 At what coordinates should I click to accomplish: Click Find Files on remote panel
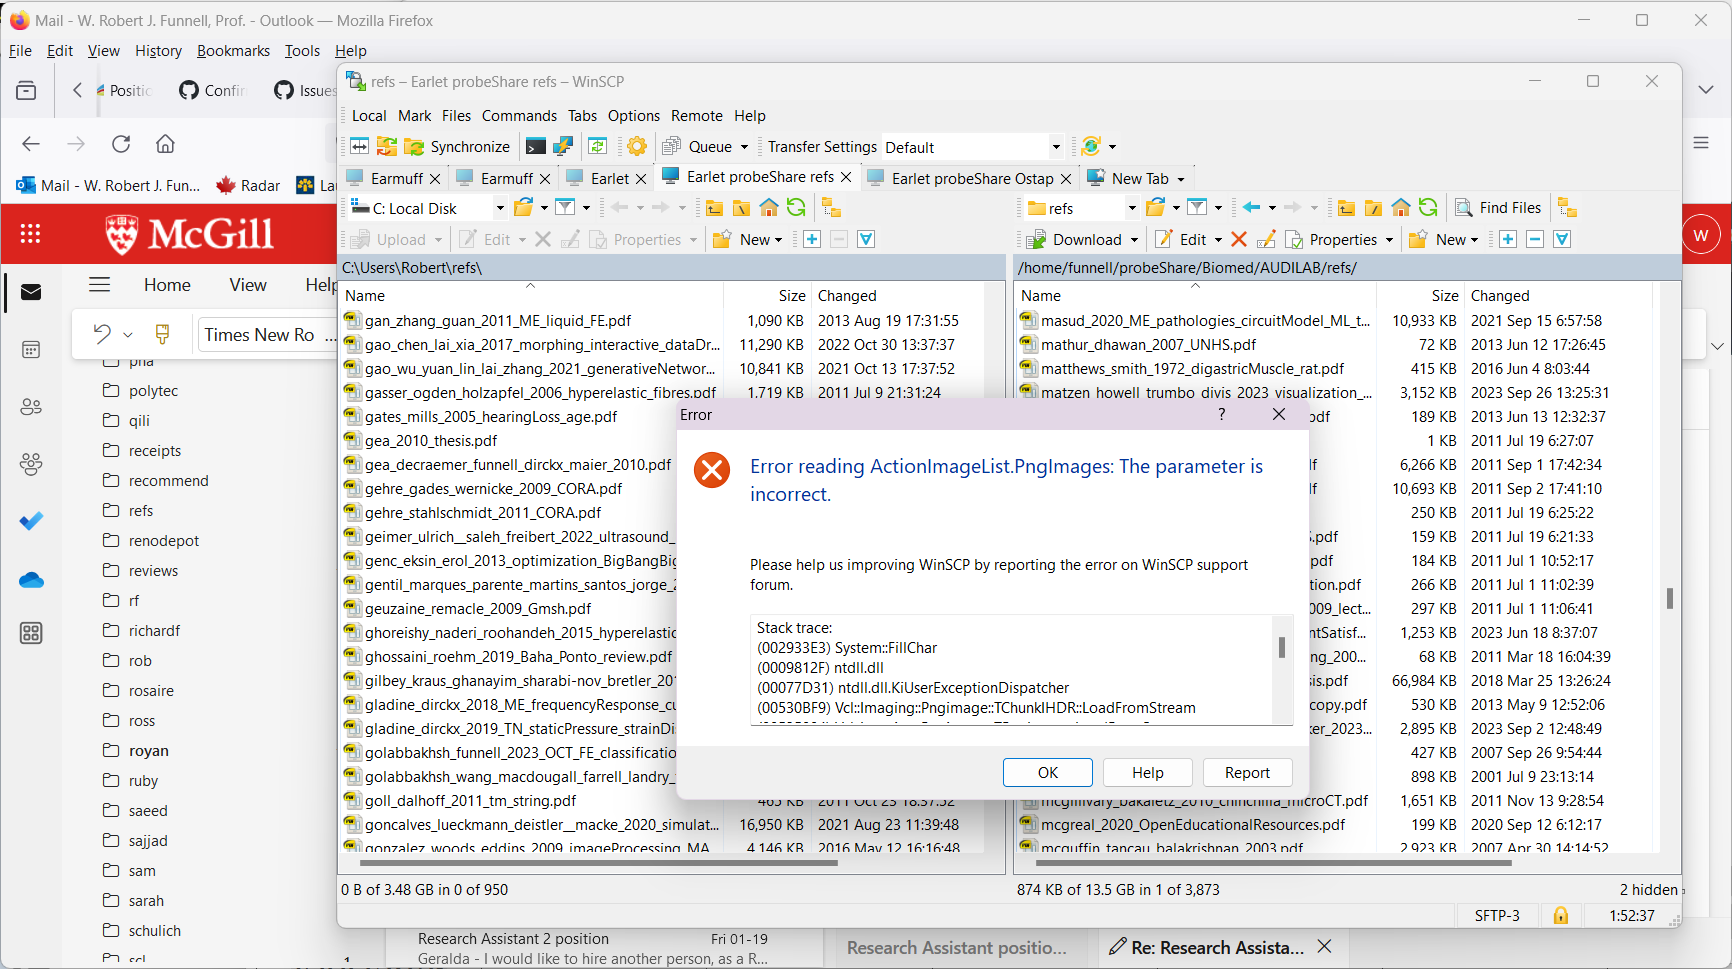(x=1498, y=207)
